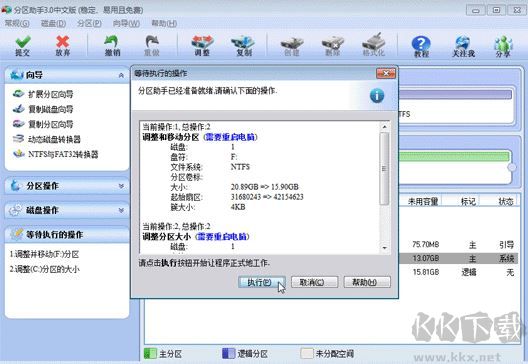The height and width of the screenshot is (364, 528).
Task: Open 复制磁盘向导 wizard
Action: (x=43, y=109)
